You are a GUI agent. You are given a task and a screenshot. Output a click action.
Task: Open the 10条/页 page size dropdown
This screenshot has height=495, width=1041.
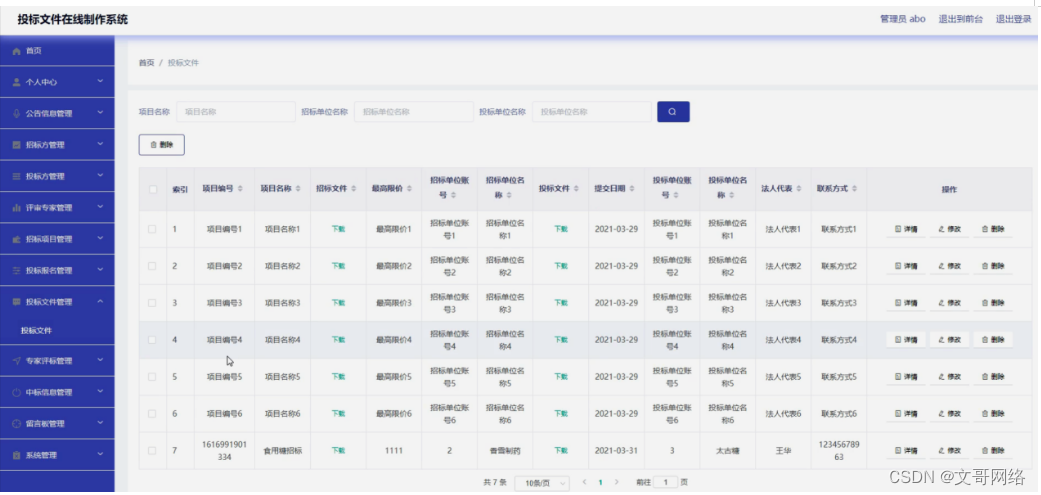point(542,483)
